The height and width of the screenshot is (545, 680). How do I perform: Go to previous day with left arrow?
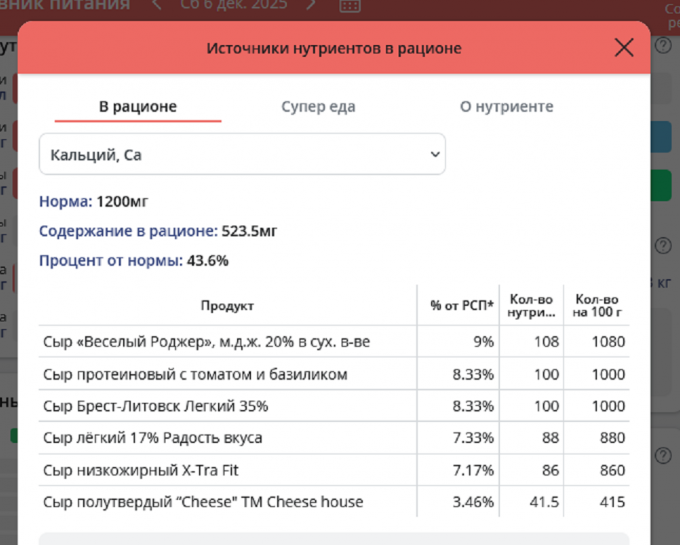pos(157,6)
